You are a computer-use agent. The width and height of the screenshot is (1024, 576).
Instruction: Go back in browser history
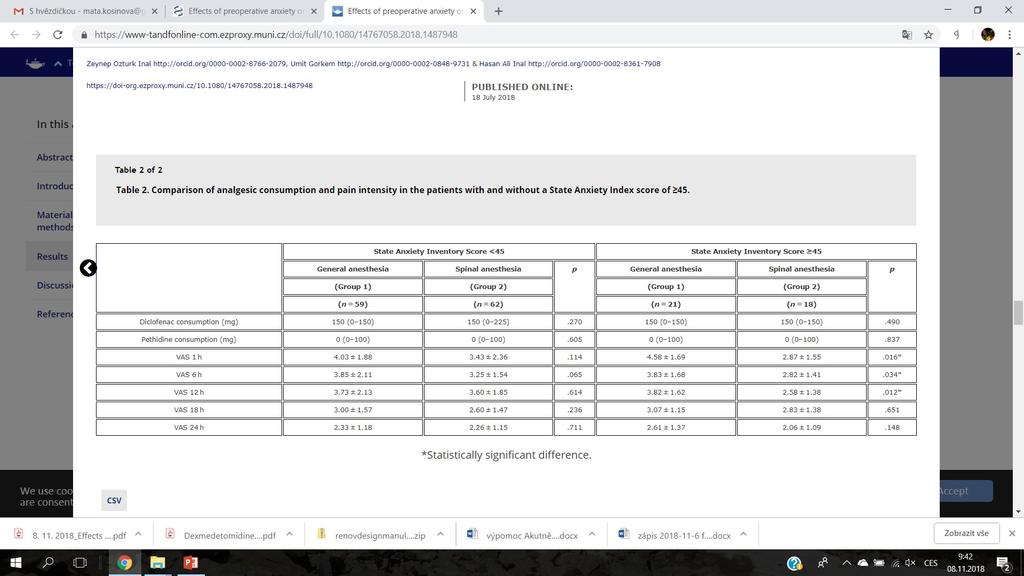(14, 35)
